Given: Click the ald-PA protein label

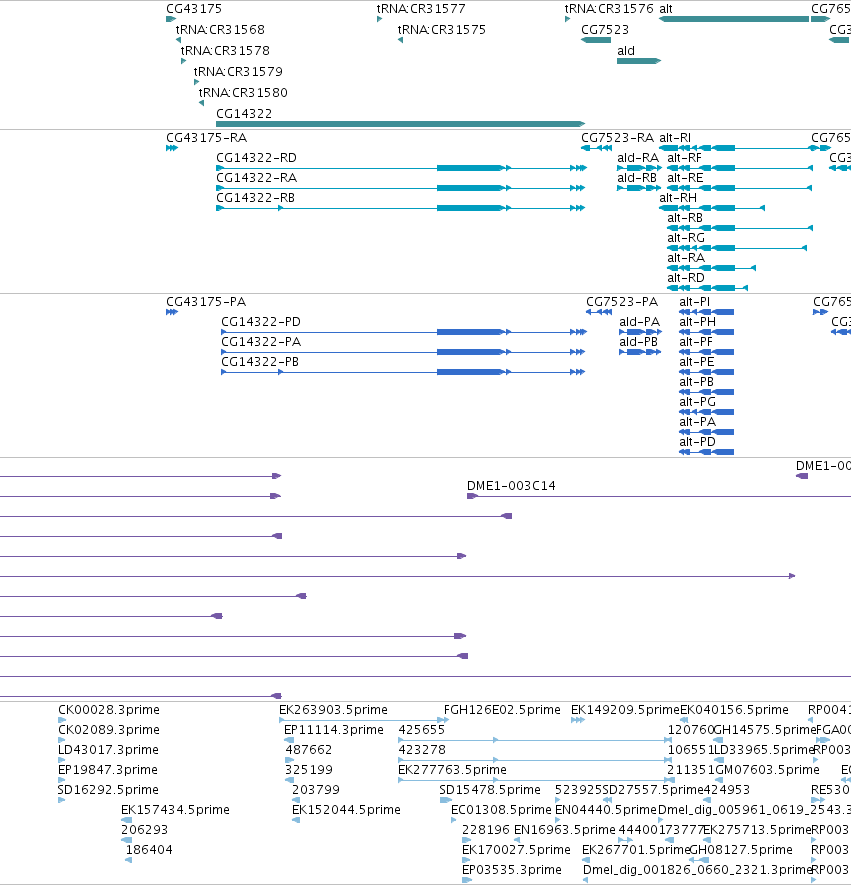Looking at the screenshot, I should tap(639, 322).
